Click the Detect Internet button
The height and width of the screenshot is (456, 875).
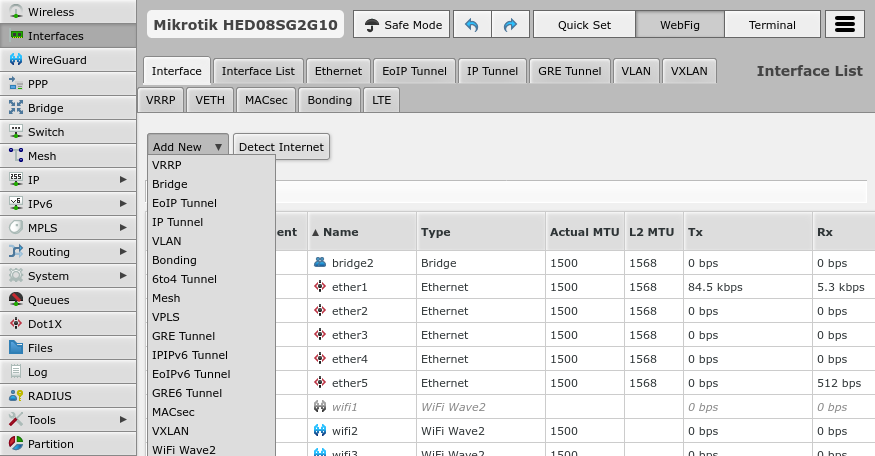[x=281, y=147]
